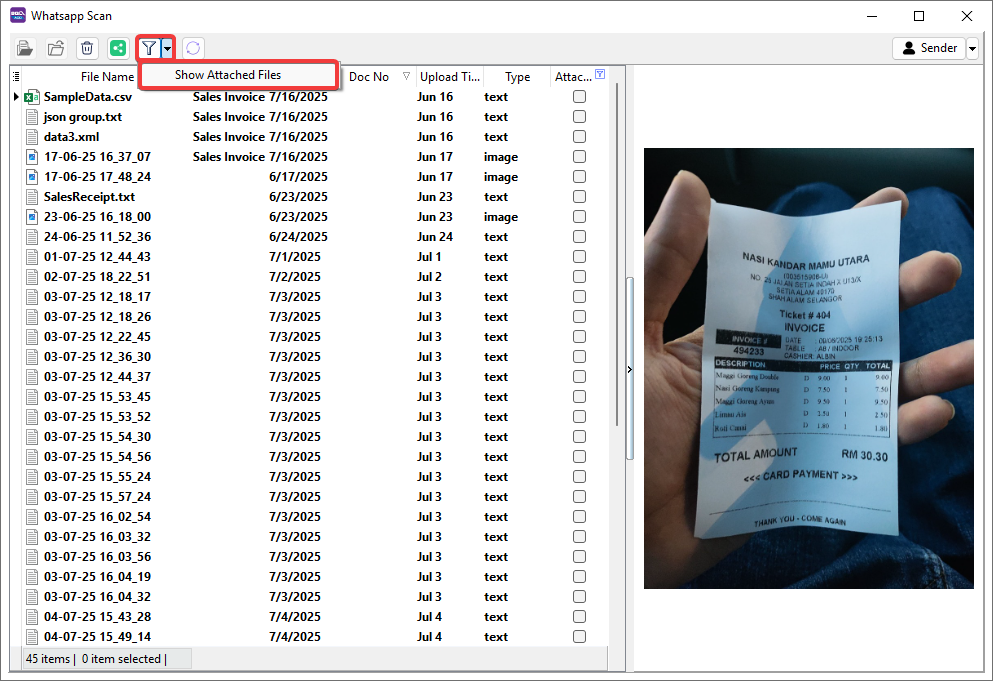Image resolution: width=993 pixels, height=681 pixels.
Task: Click the trash delete toolbar icon
Action: [x=87, y=48]
